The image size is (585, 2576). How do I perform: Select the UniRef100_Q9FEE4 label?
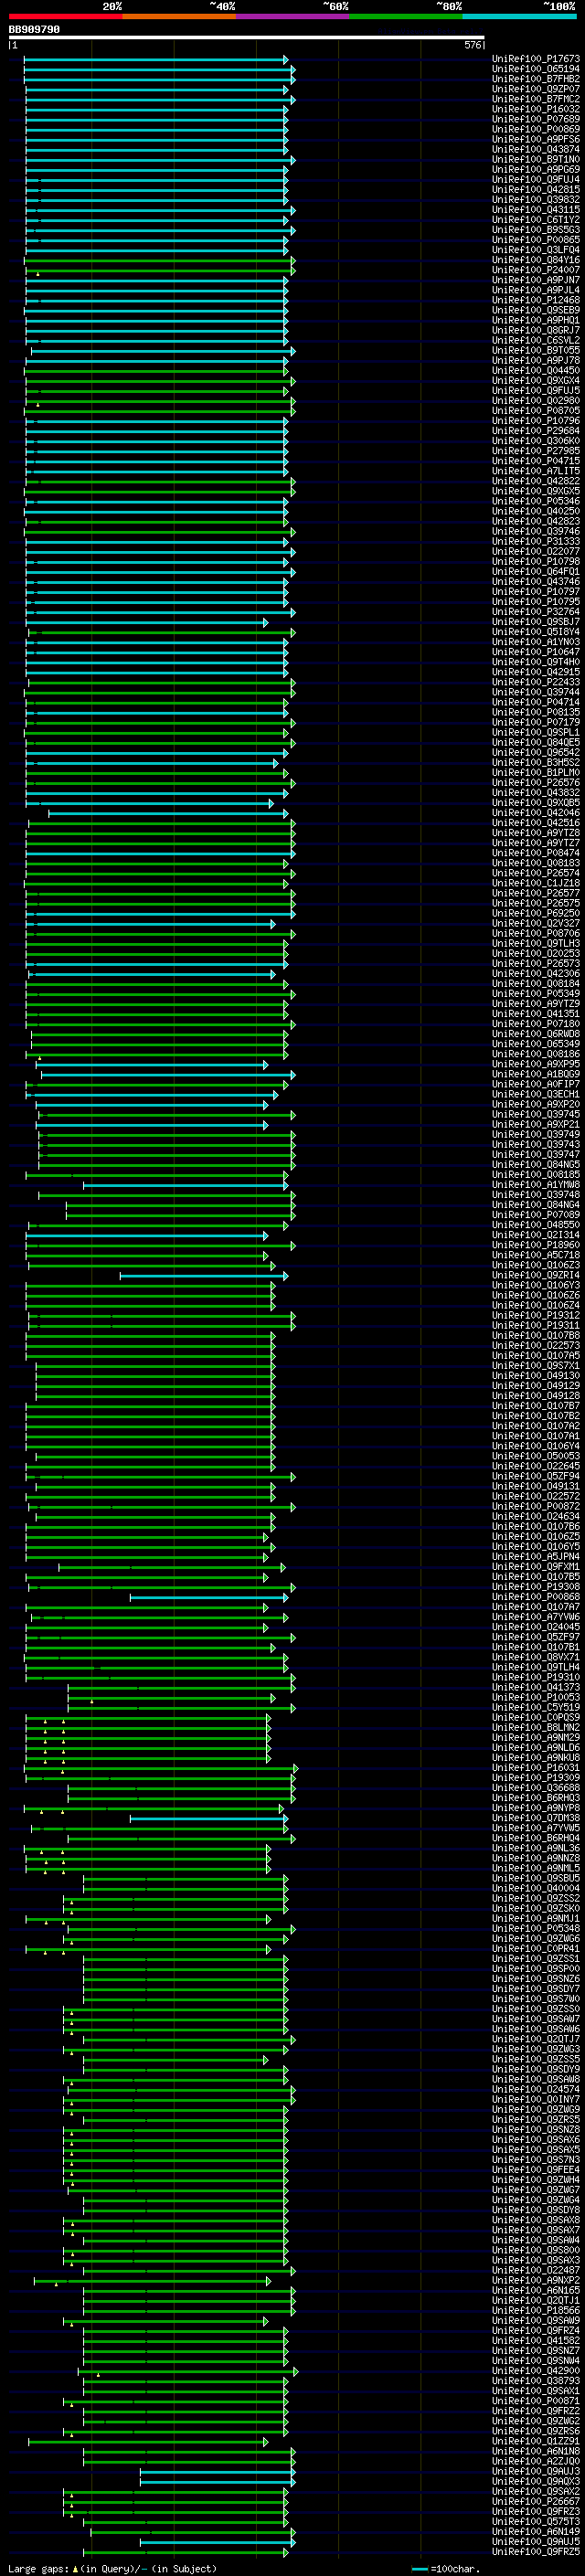point(536,2170)
